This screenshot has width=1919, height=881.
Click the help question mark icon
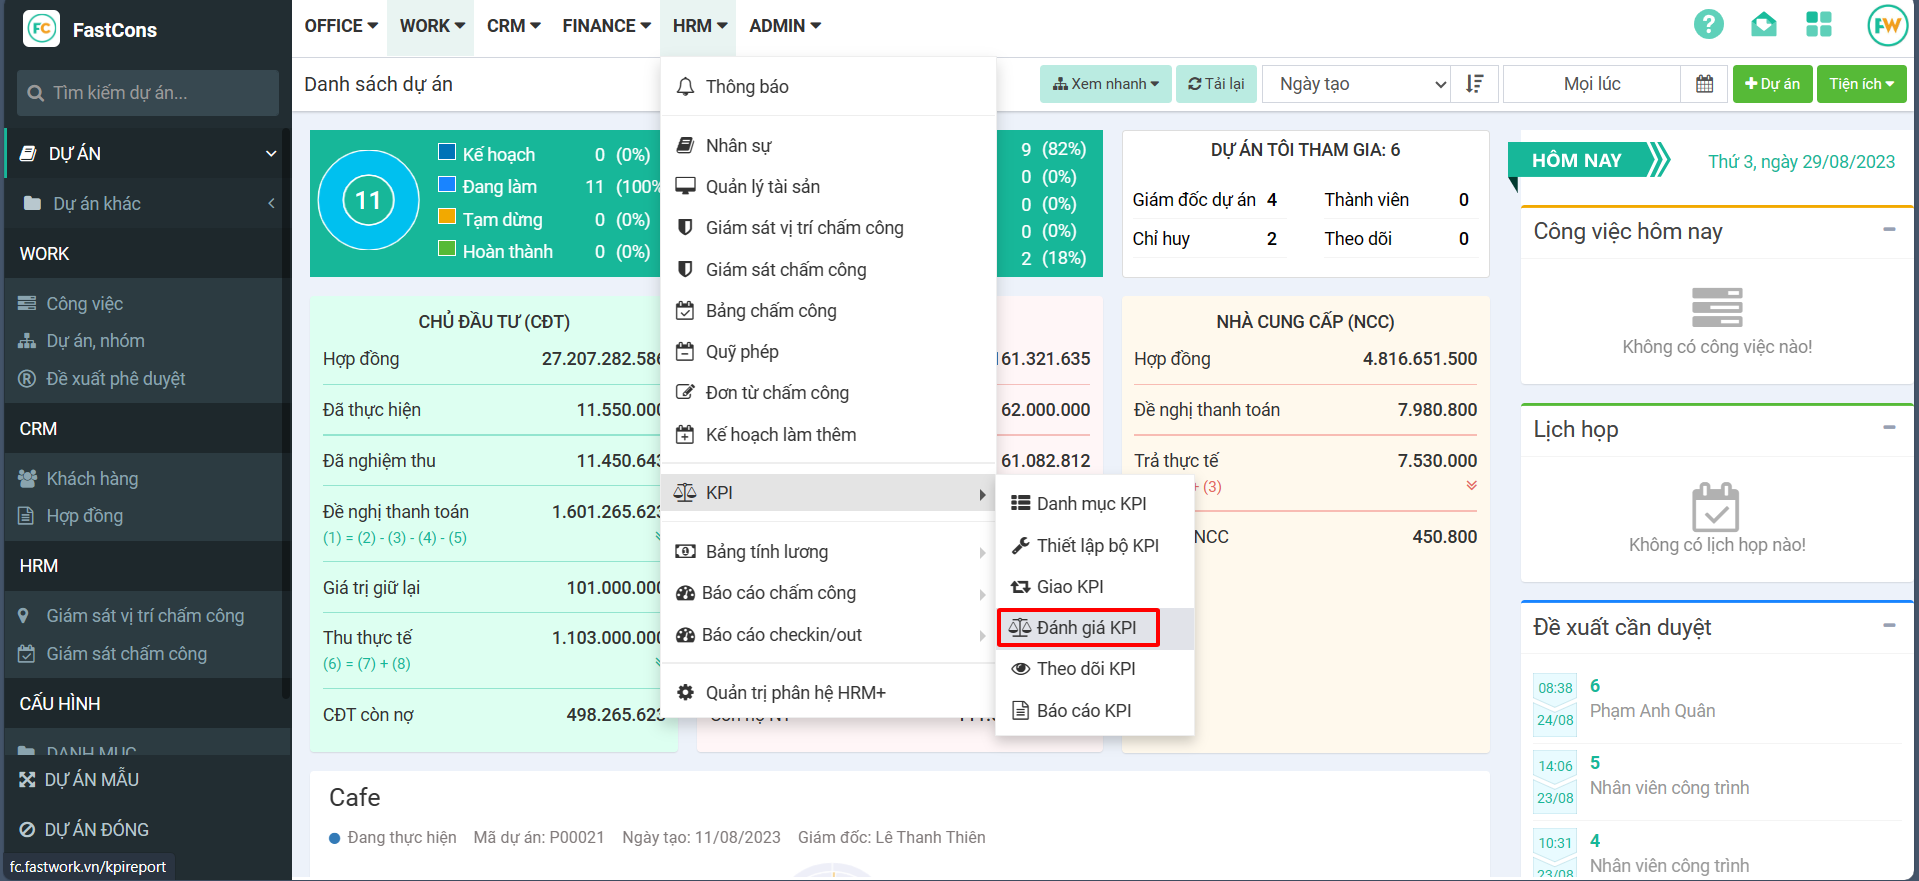coord(1708,25)
